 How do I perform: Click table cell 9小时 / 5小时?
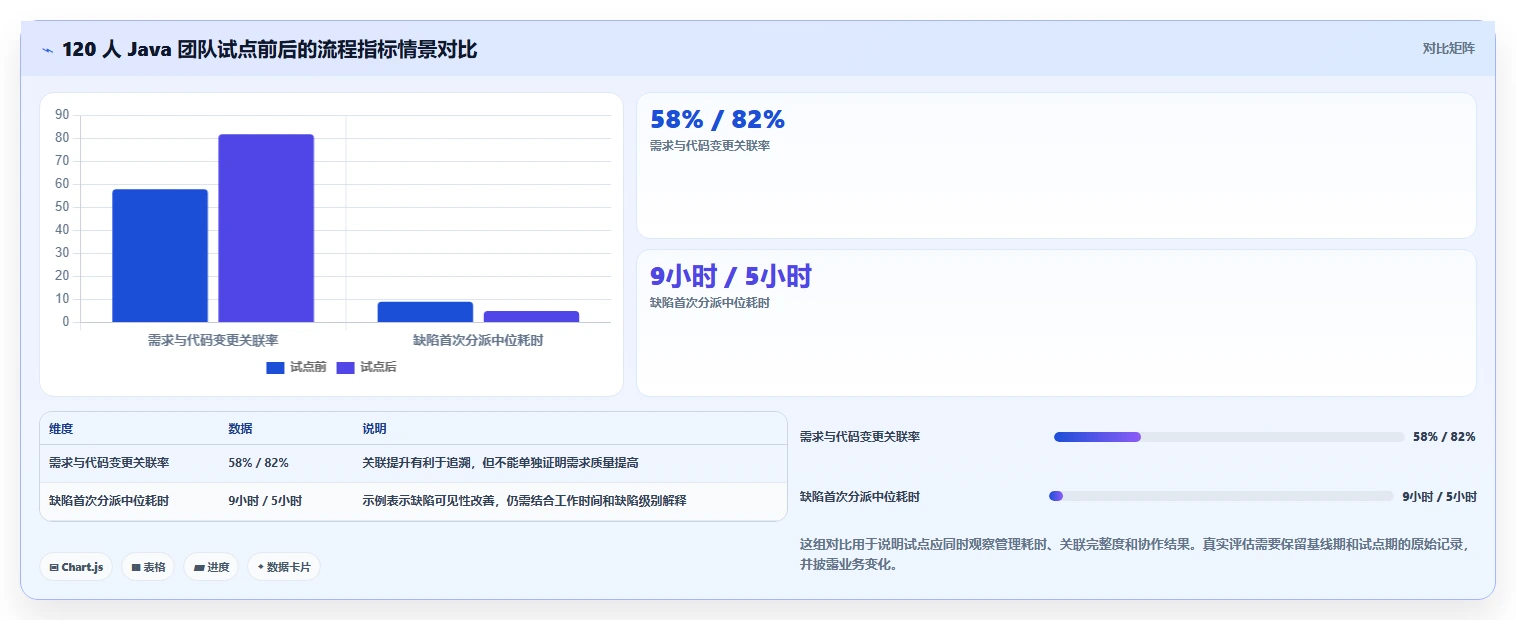click(x=265, y=501)
